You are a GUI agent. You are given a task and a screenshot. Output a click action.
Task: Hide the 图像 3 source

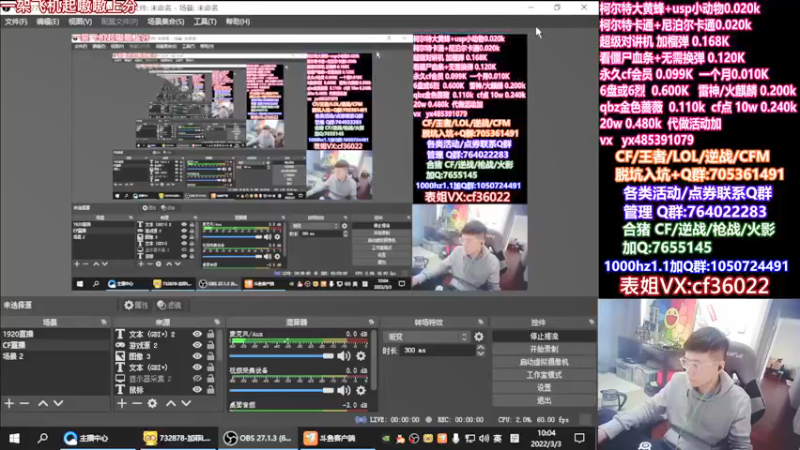[197, 356]
